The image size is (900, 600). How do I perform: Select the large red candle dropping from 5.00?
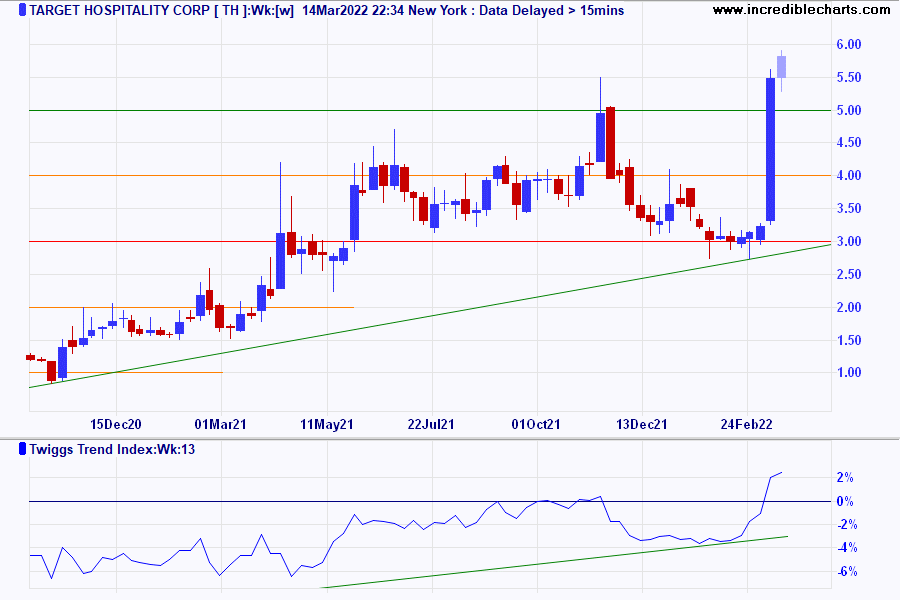click(611, 142)
